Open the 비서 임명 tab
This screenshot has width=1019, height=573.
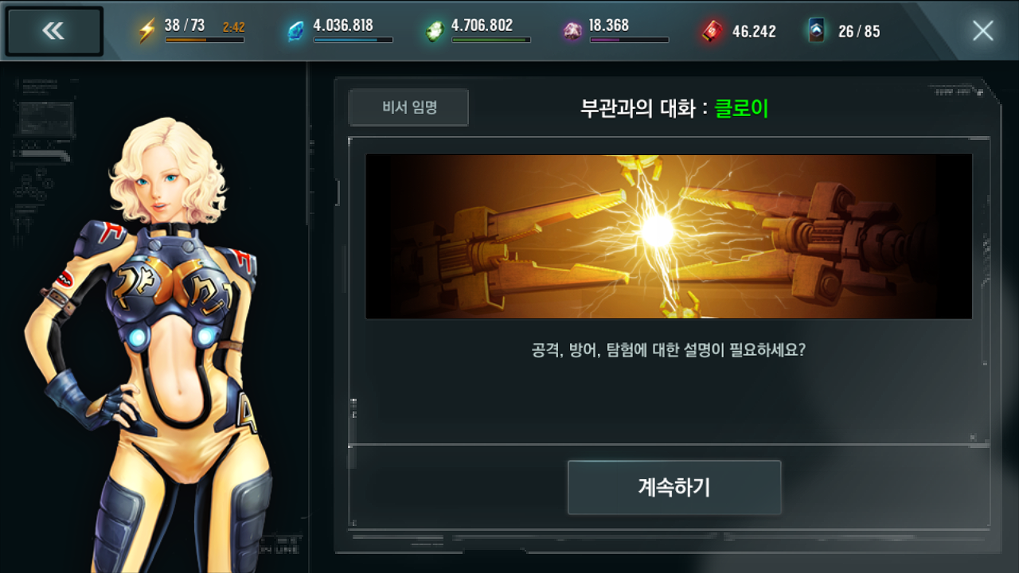pos(409,107)
